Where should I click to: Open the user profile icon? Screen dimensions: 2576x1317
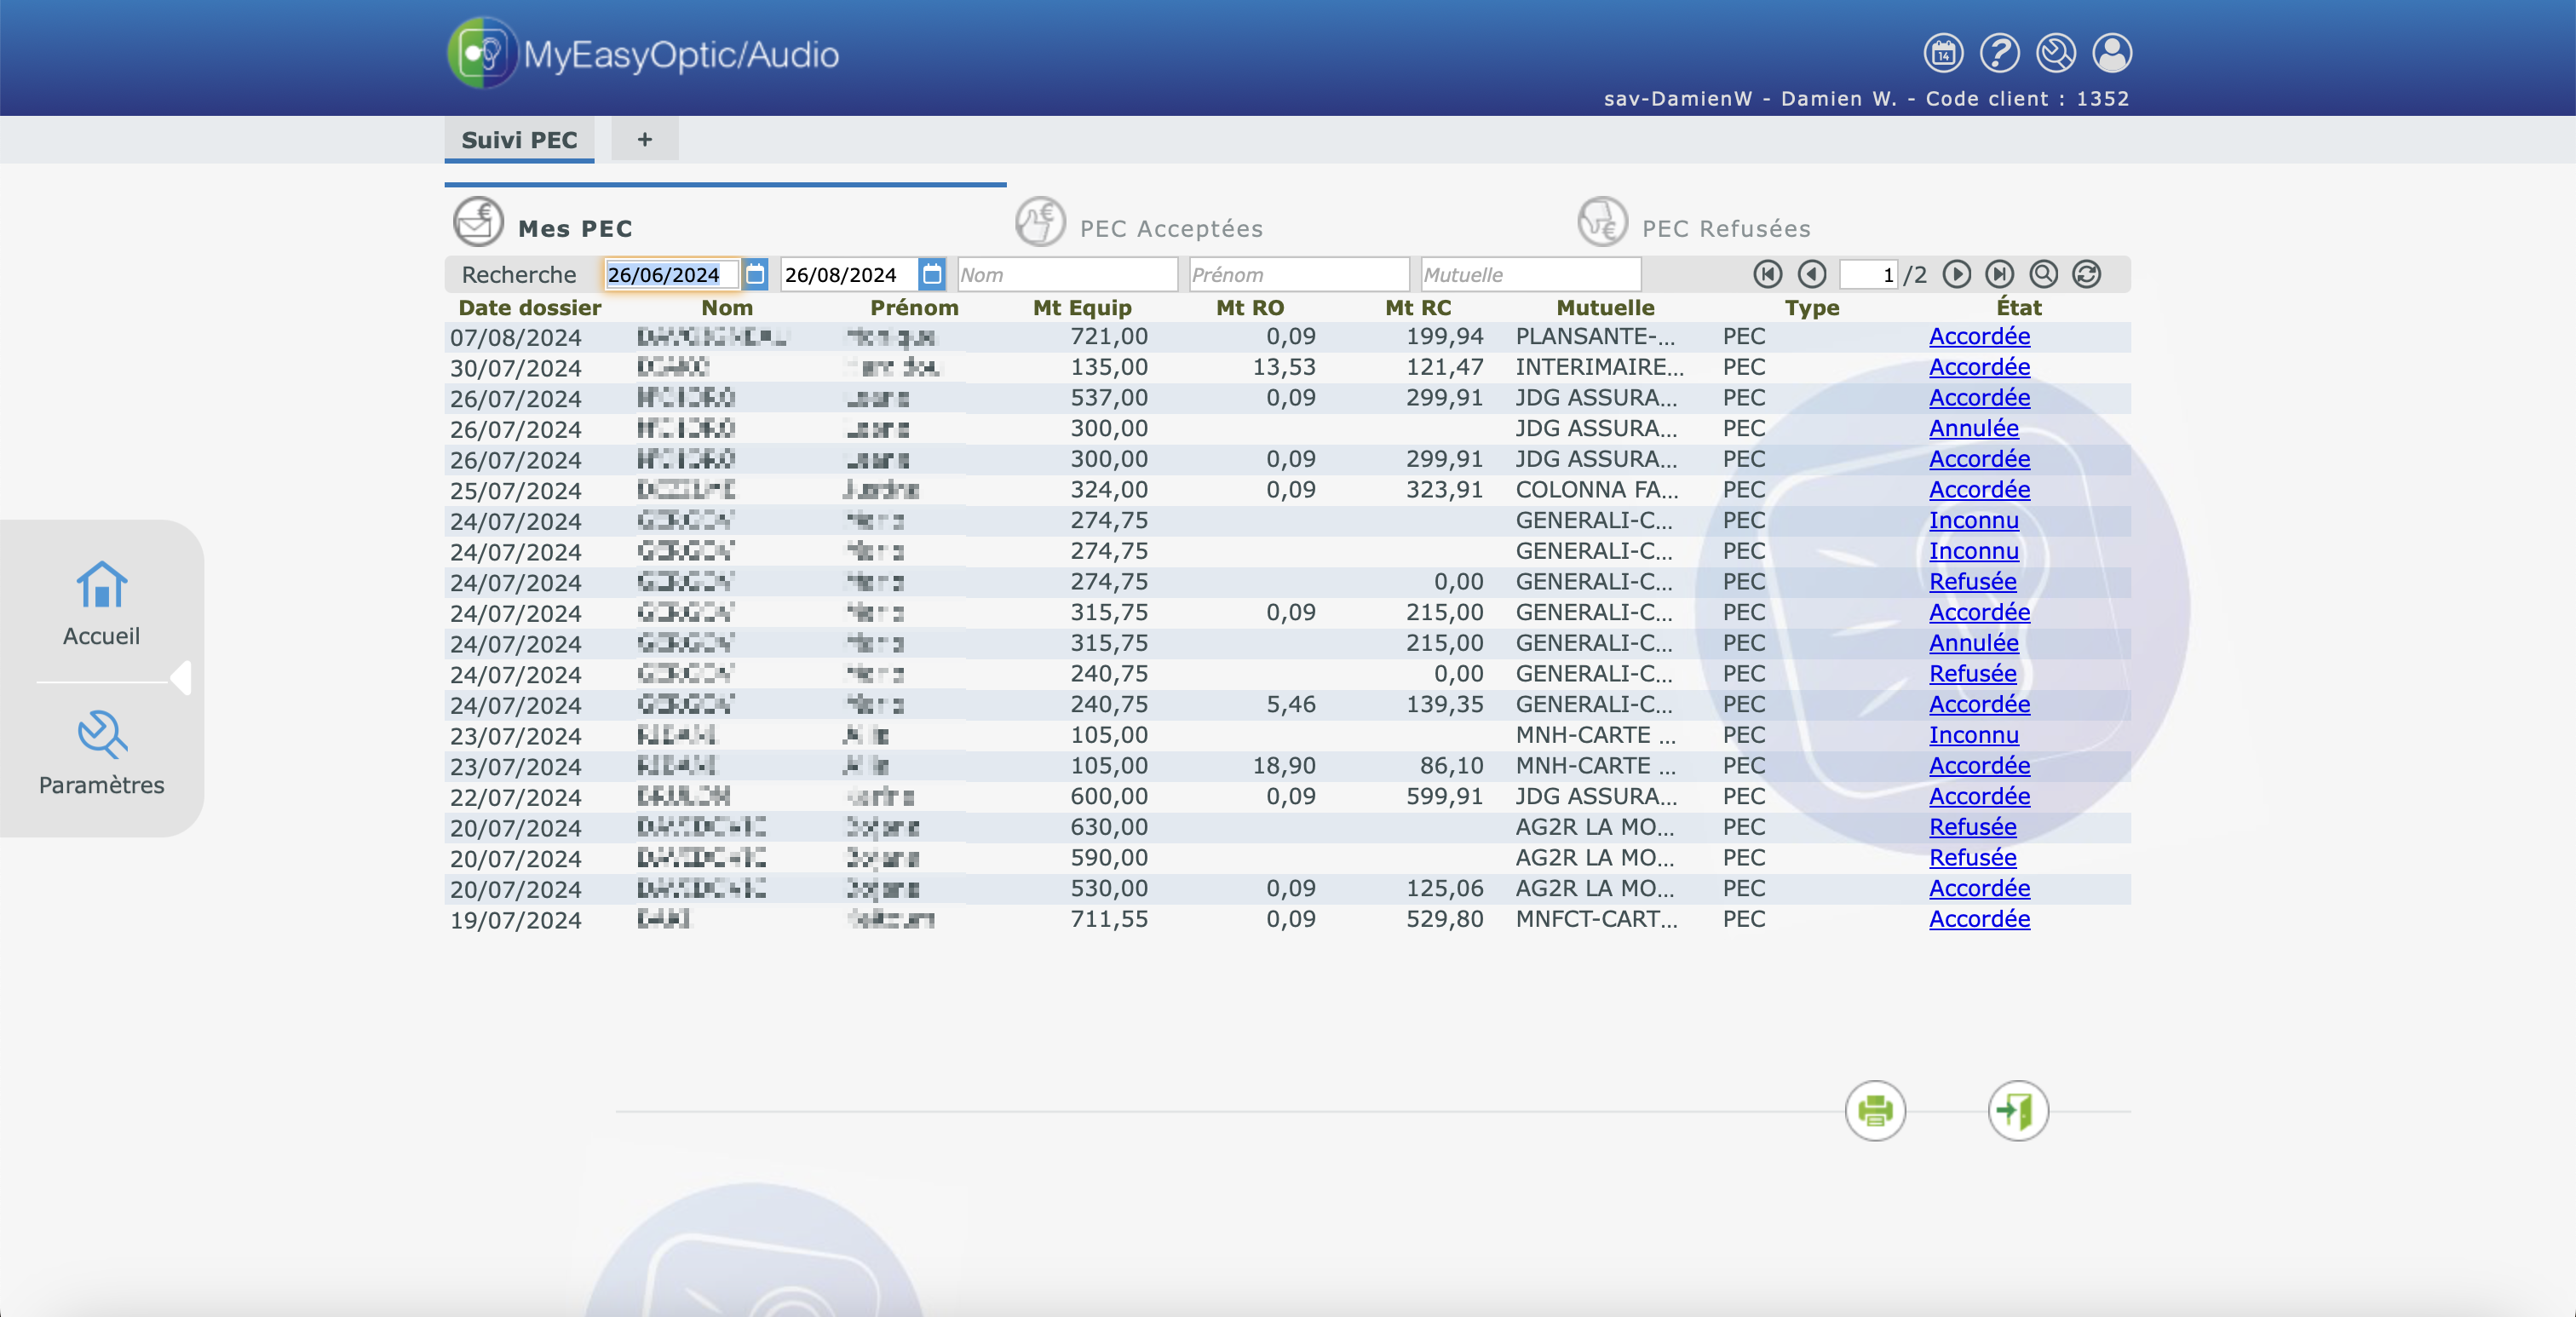2112,53
